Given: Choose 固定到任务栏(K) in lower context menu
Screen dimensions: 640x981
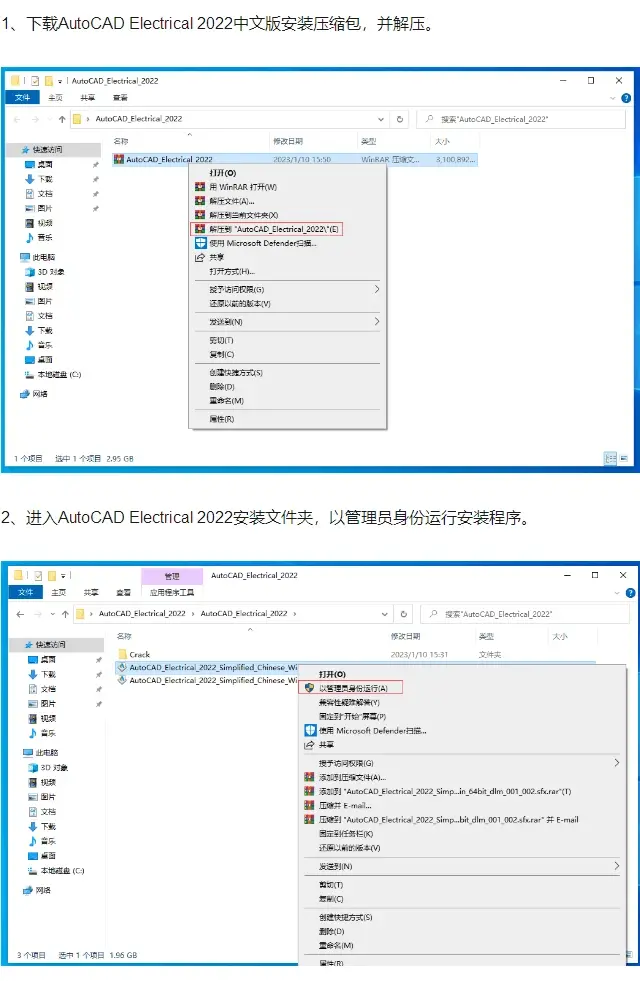Looking at the screenshot, I should tap(346, 833).
